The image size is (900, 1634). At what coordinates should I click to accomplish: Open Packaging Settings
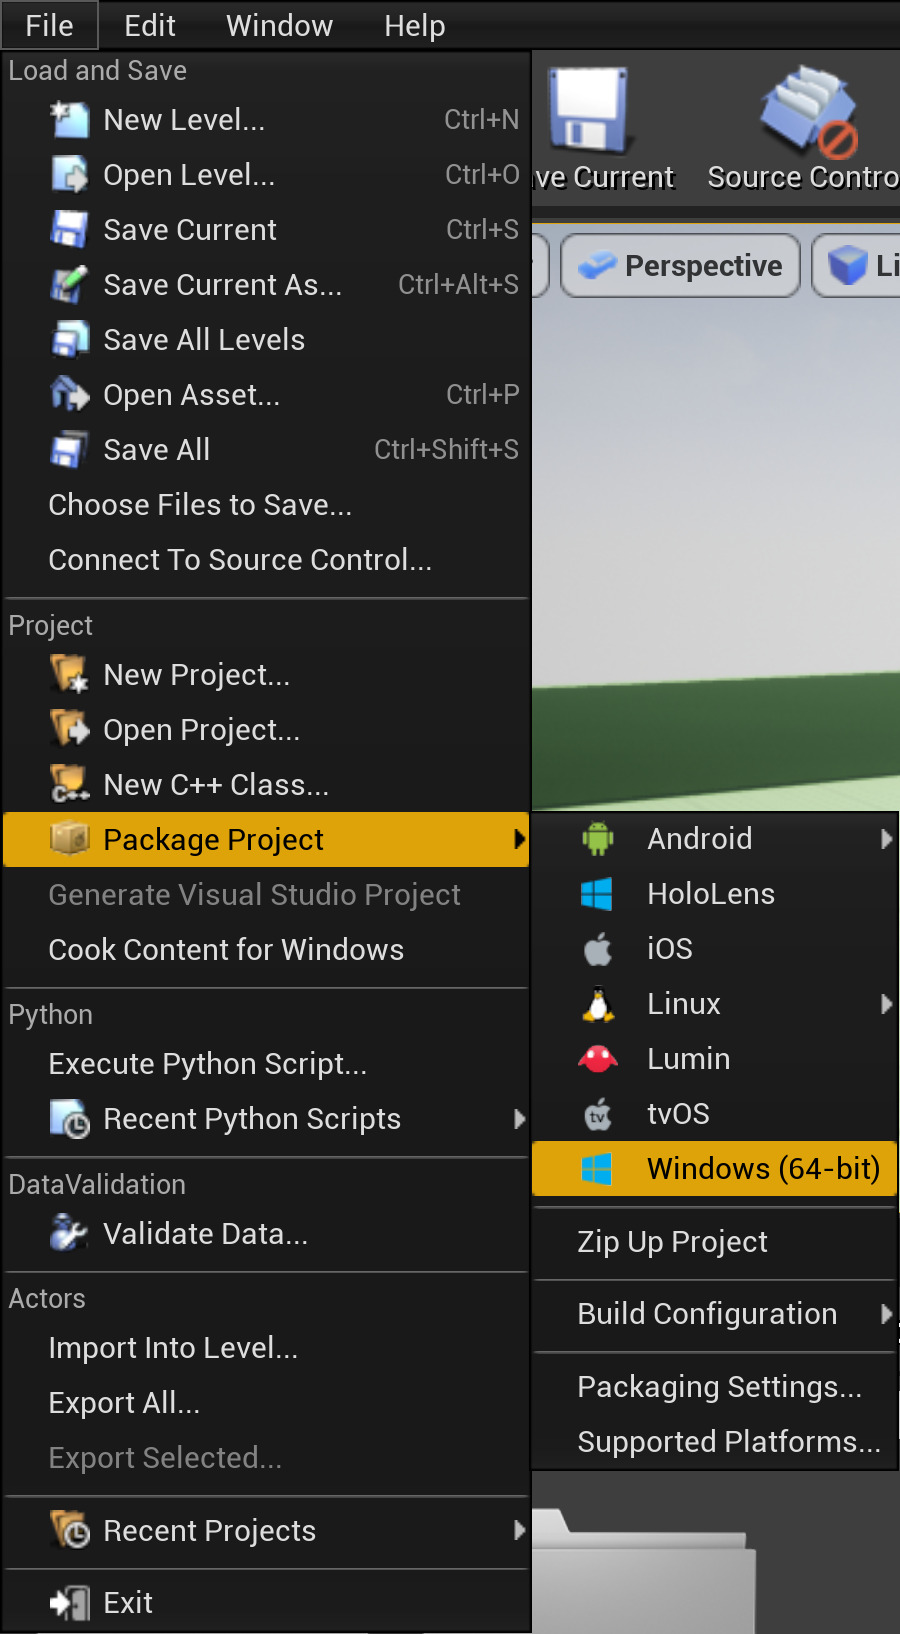tap(719, 1387)
